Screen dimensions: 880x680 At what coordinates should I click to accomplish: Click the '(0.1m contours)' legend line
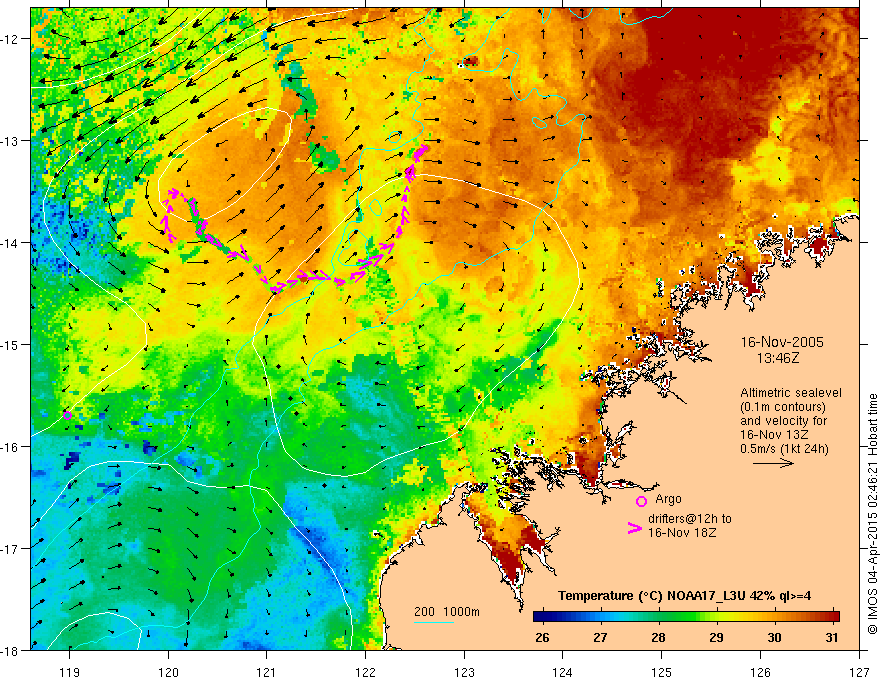(783, 407)
